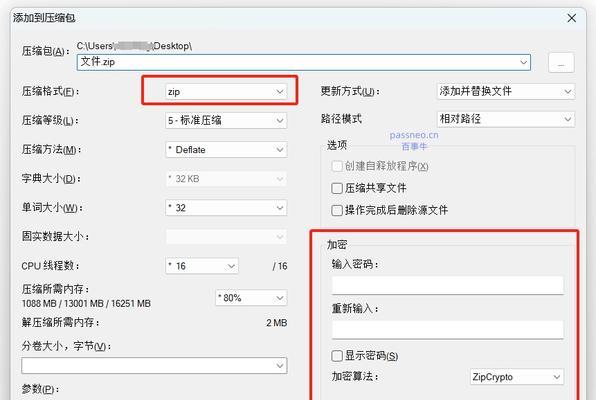Expand the 分卷大小 volume size combo box
This screenshot has height=400, width=596.
click(x=154, y=365)
